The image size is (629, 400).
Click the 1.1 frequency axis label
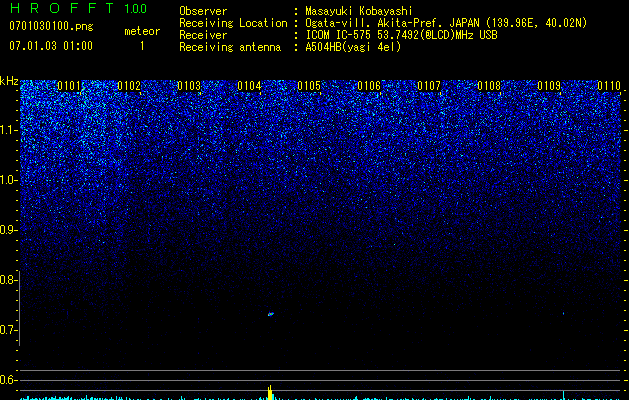click(8, 130)
